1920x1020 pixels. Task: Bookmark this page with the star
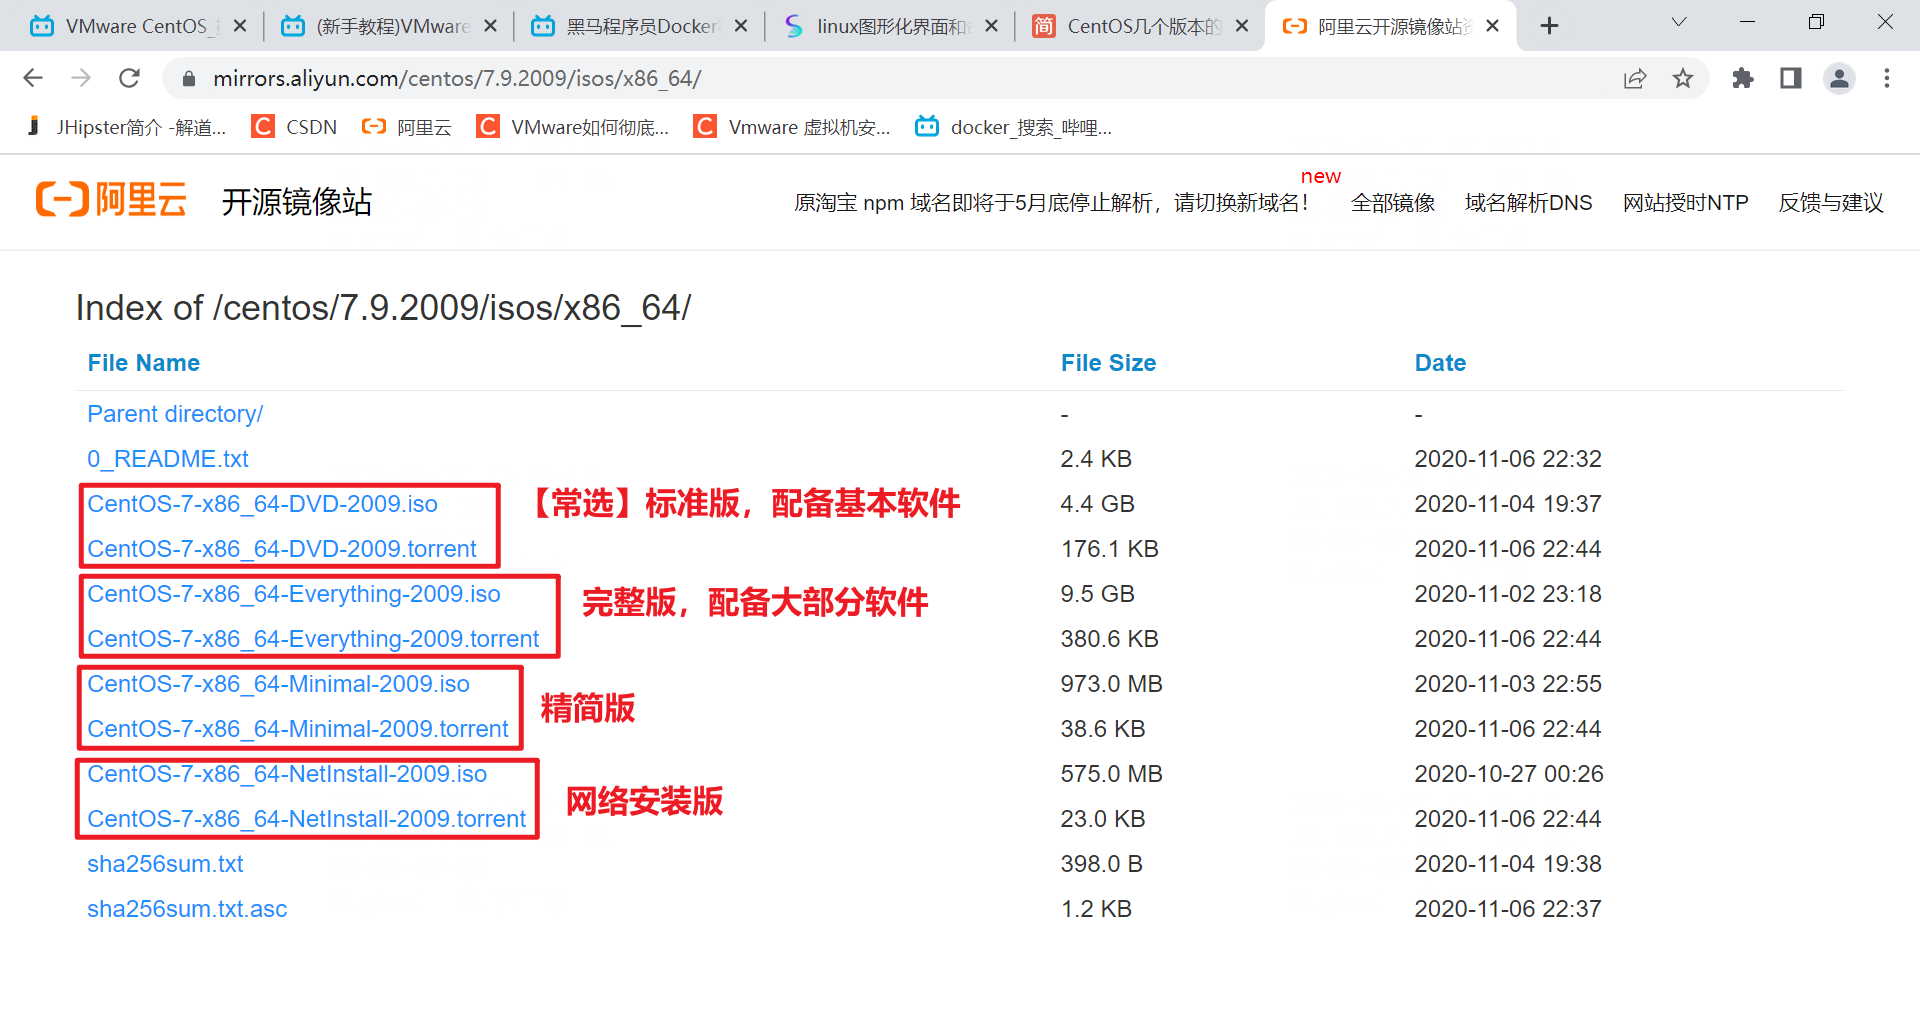click(1683, 78)
